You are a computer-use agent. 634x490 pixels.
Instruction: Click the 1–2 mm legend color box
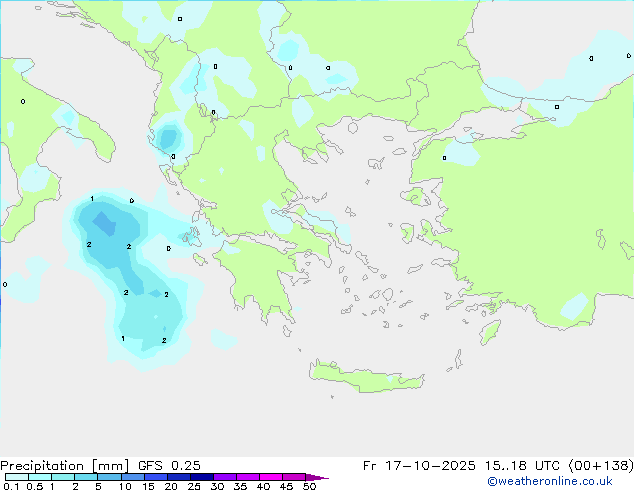(x=63, y=477)
